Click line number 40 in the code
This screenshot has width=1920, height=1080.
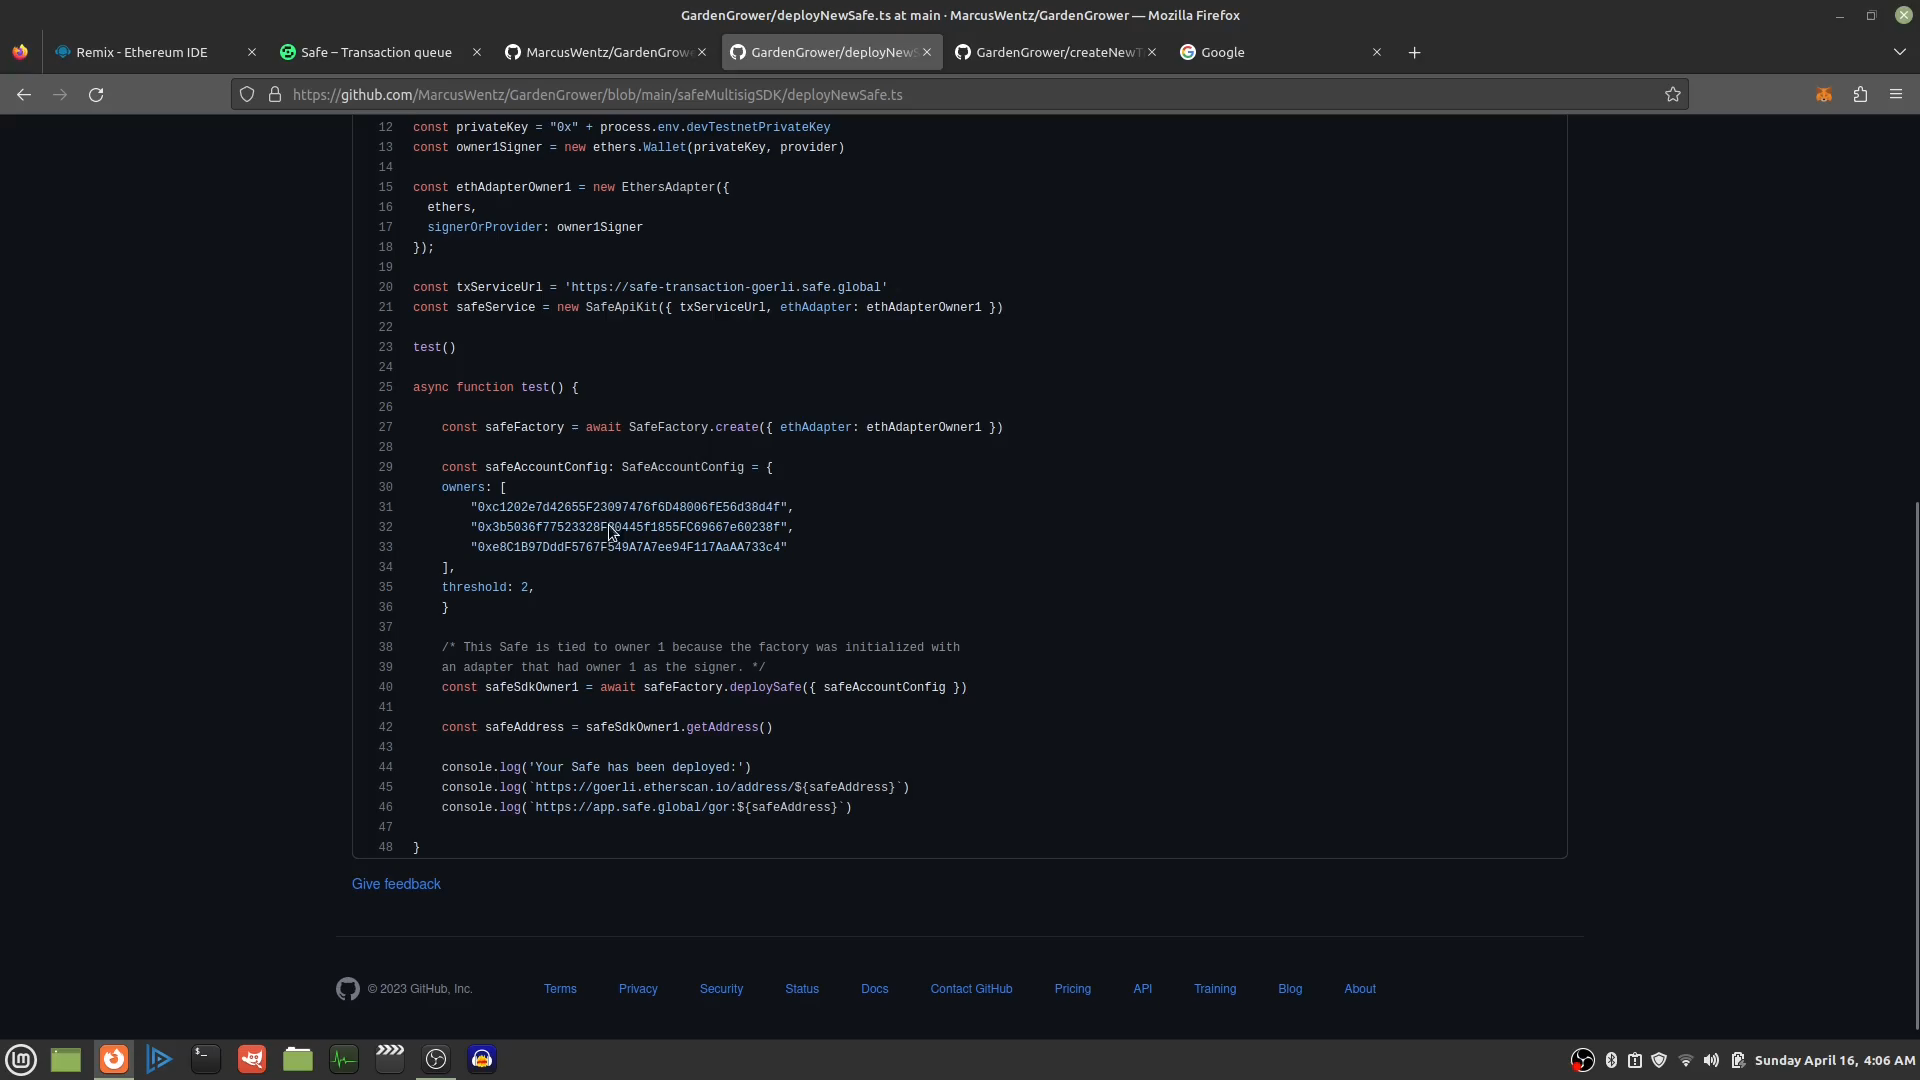click(x=385, y=687)
